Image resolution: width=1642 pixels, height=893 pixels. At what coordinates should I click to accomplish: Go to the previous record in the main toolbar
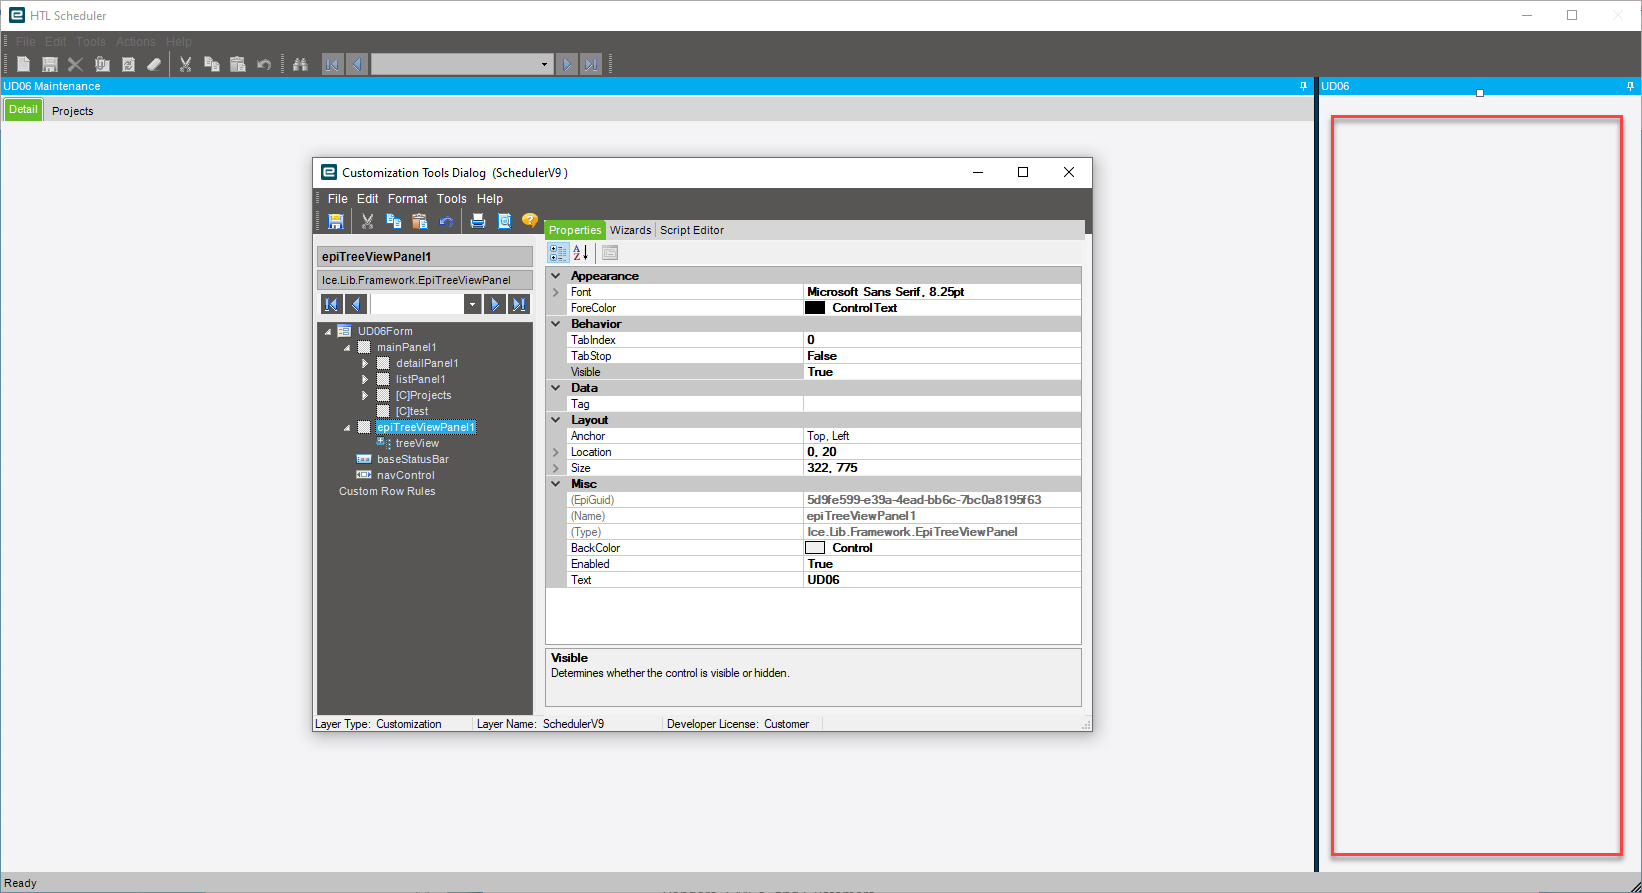[356, 64]
